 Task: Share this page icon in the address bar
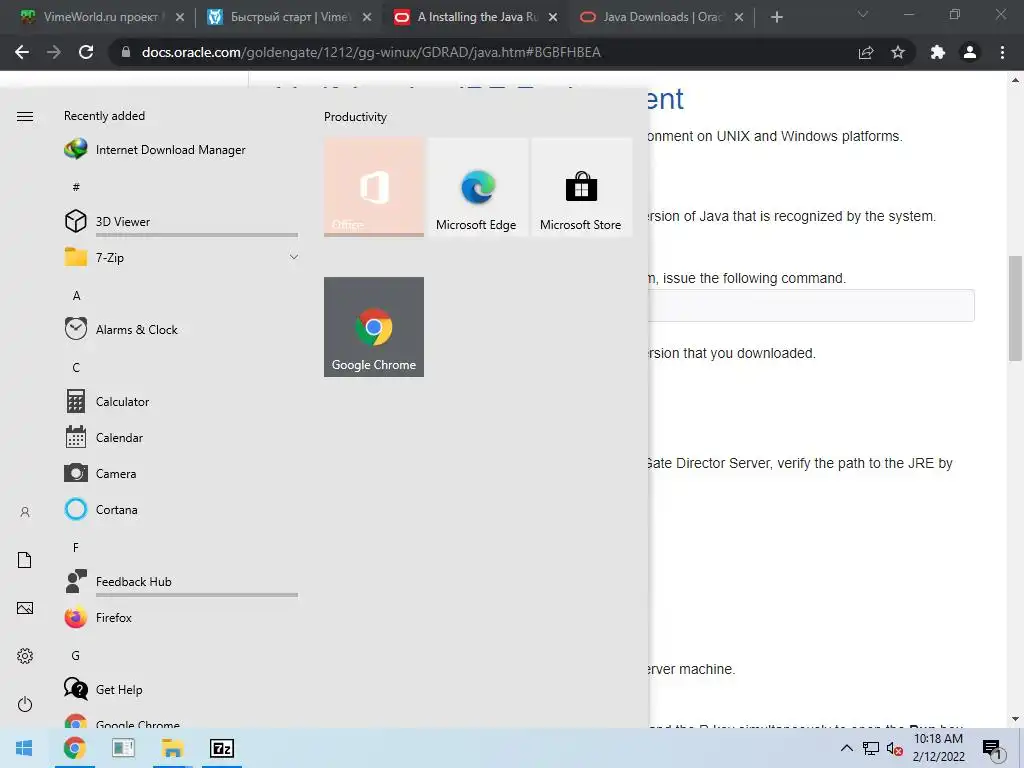pyautogui.click(x=866, y=52)
